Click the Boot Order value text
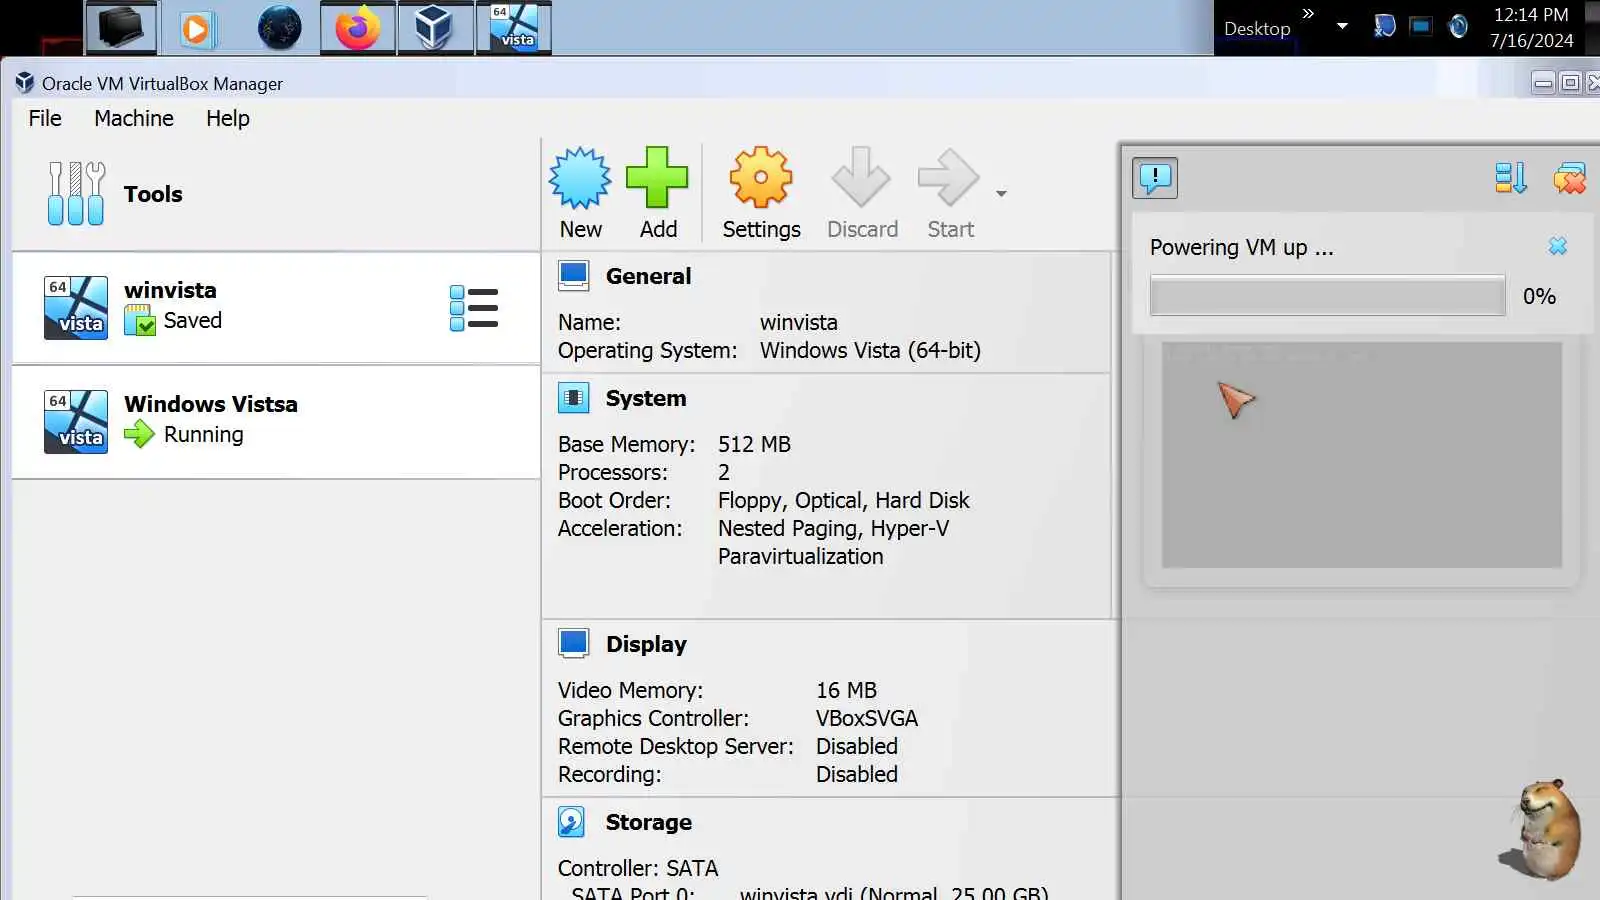The image size is (1600, 900). click(843, 500)
